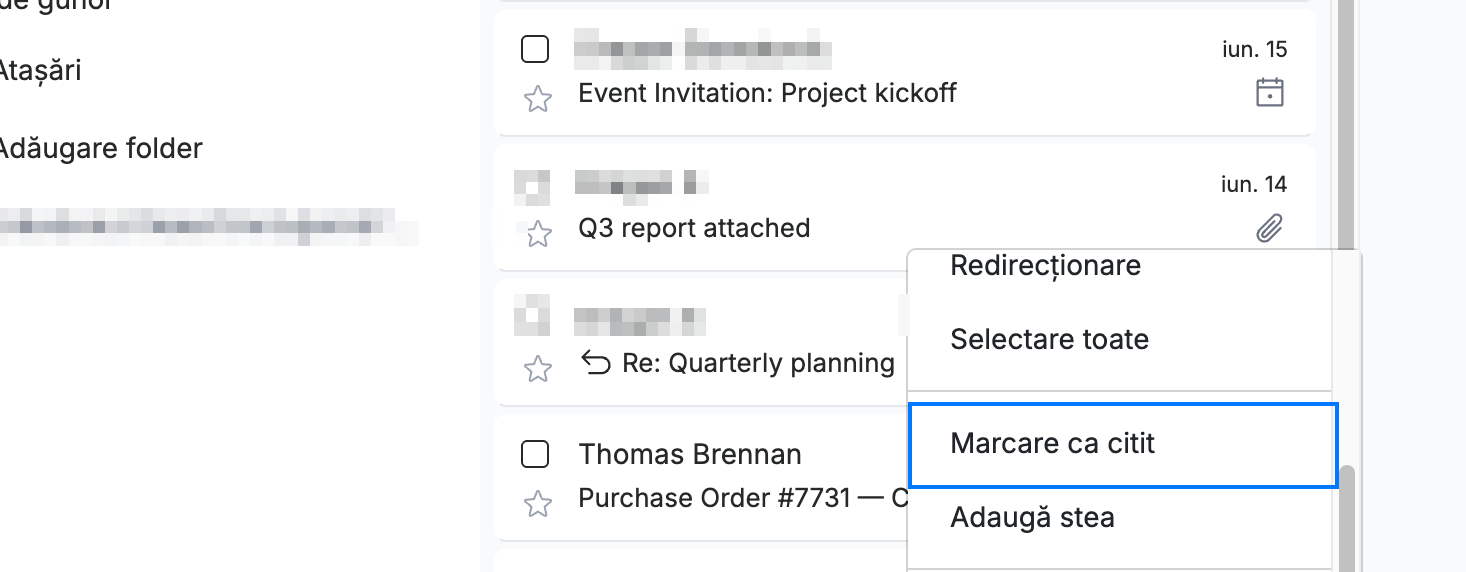The image size is (1466, 572).
Task: Click the context menu scrollbar thumb
Action: click(1347, 518)
